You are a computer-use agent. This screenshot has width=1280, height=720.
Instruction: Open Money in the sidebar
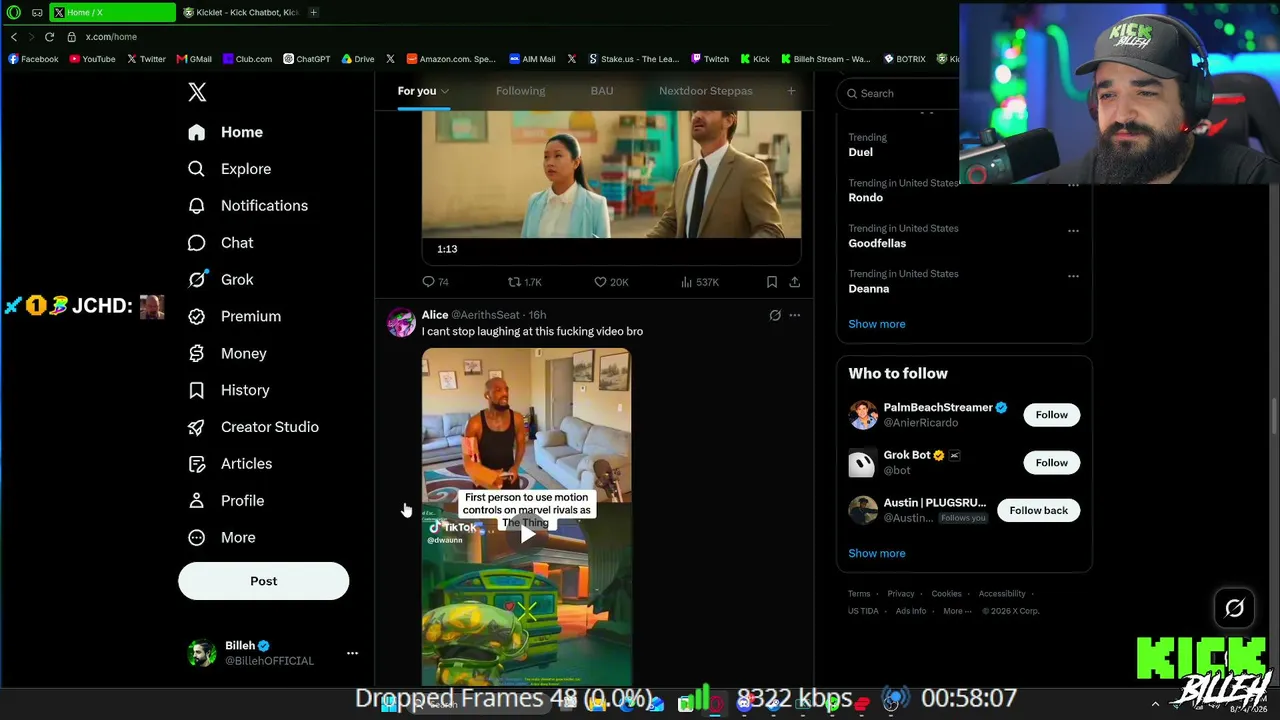228,353
